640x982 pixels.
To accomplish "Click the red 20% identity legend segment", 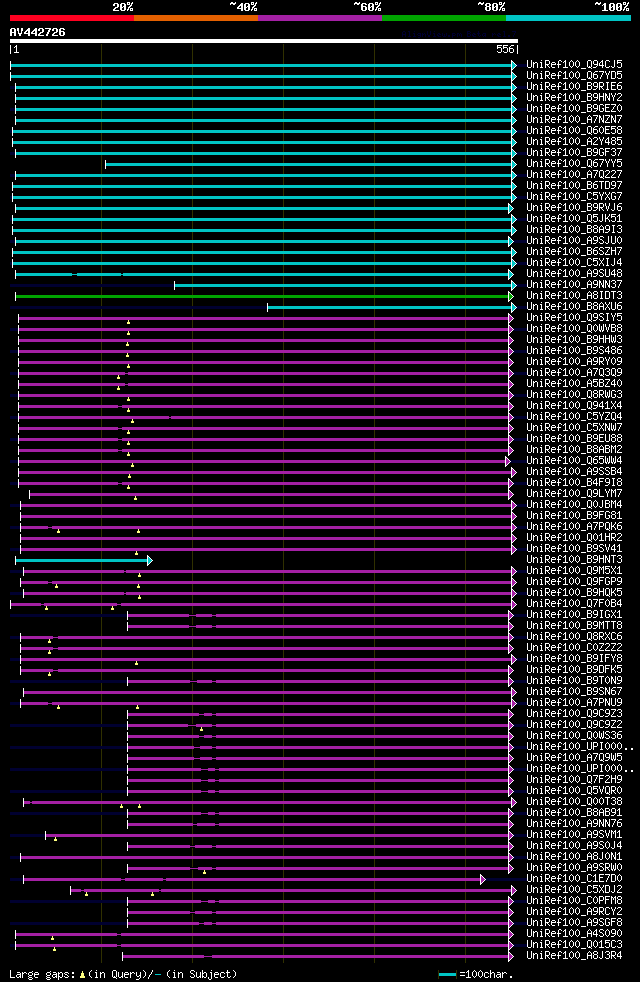I will (72, 18).
